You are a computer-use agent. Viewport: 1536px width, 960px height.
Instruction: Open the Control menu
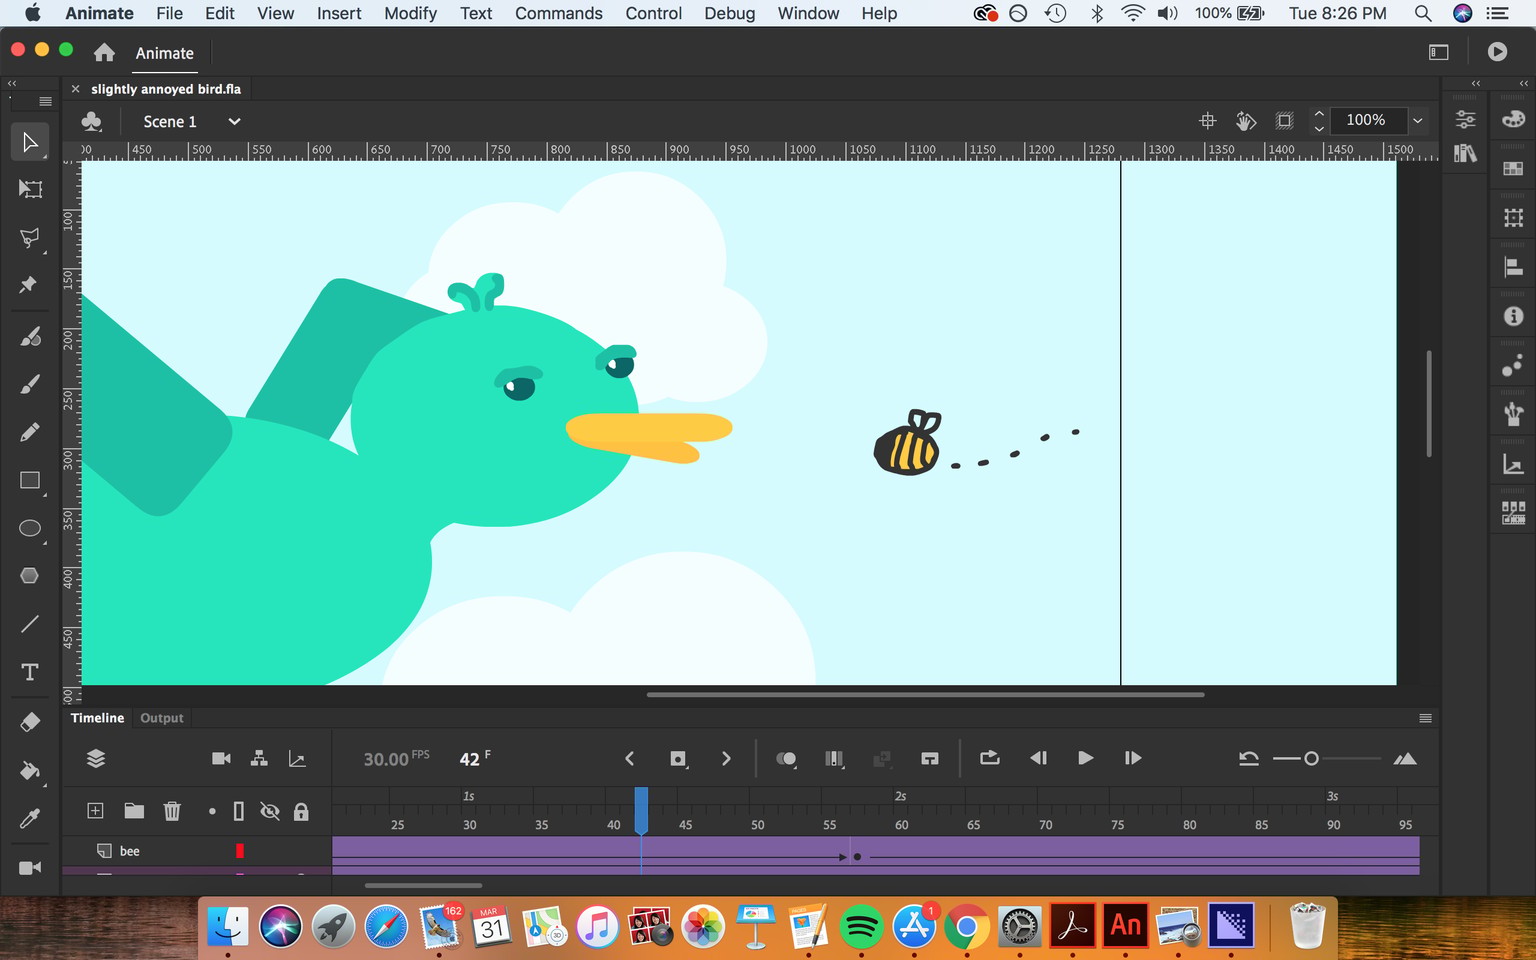pyautogui.click(x=654, y=13)
